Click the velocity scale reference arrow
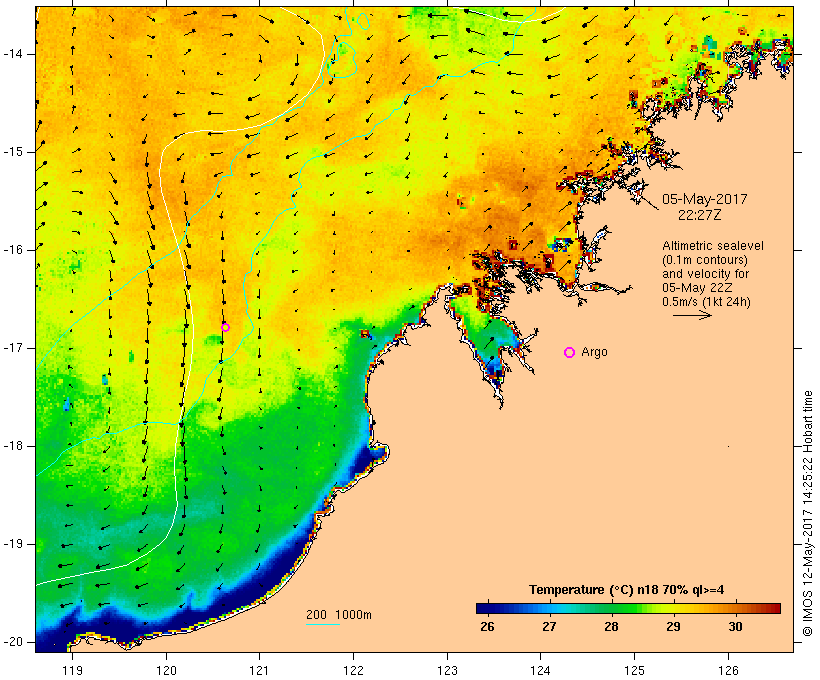Screen dimensions: 820x680 point(692,315)
